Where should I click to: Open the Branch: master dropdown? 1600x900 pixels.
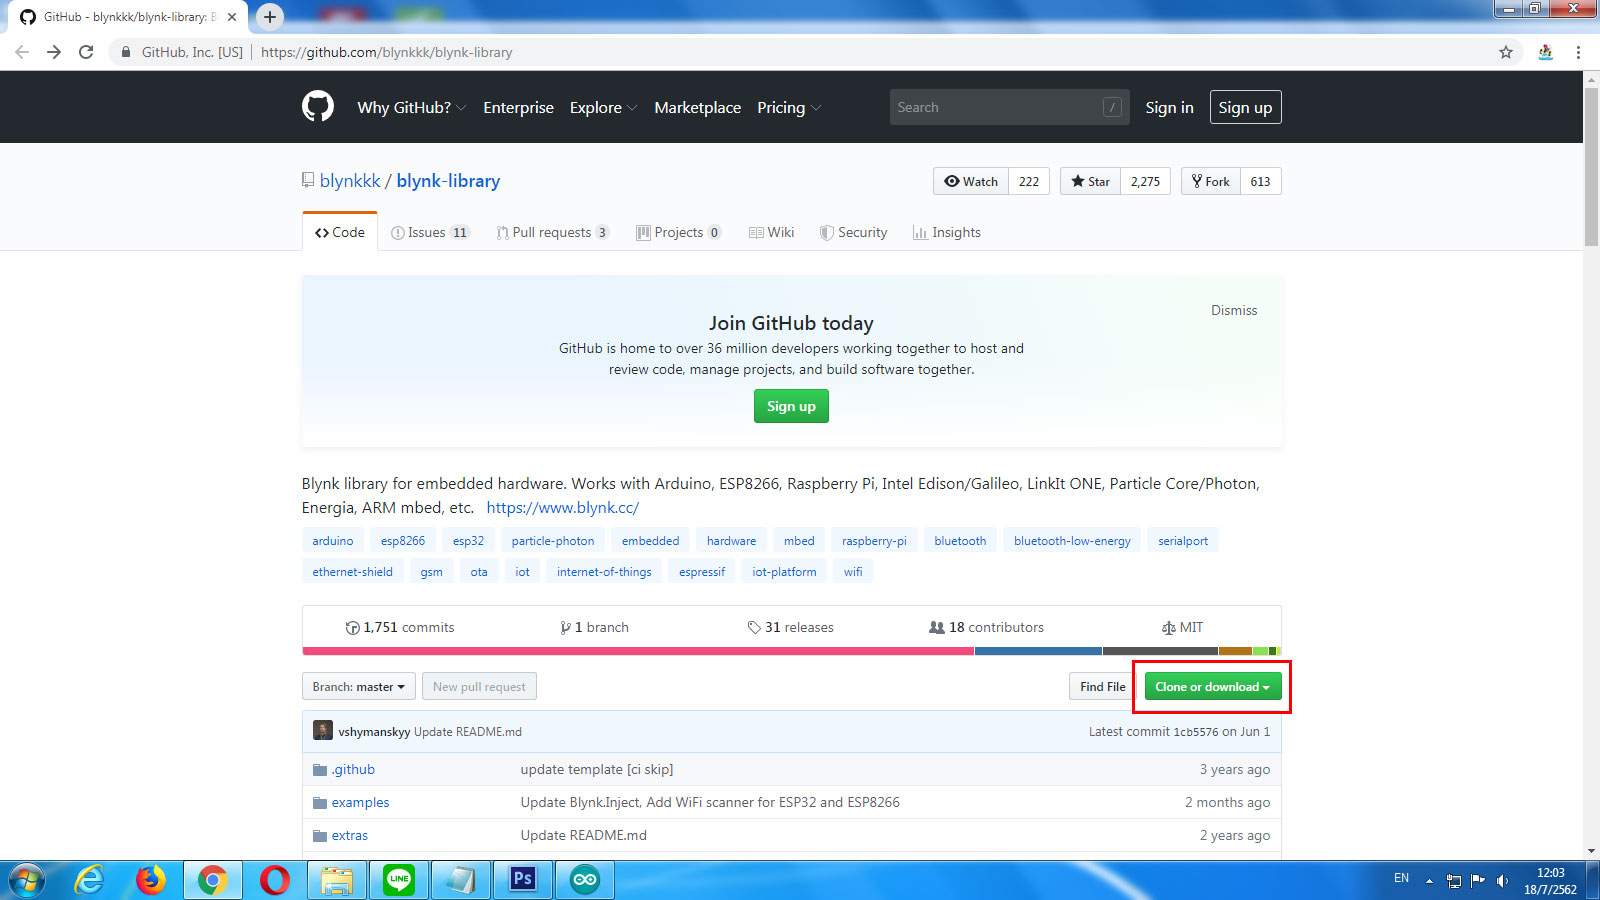click(x=359, y=687)
